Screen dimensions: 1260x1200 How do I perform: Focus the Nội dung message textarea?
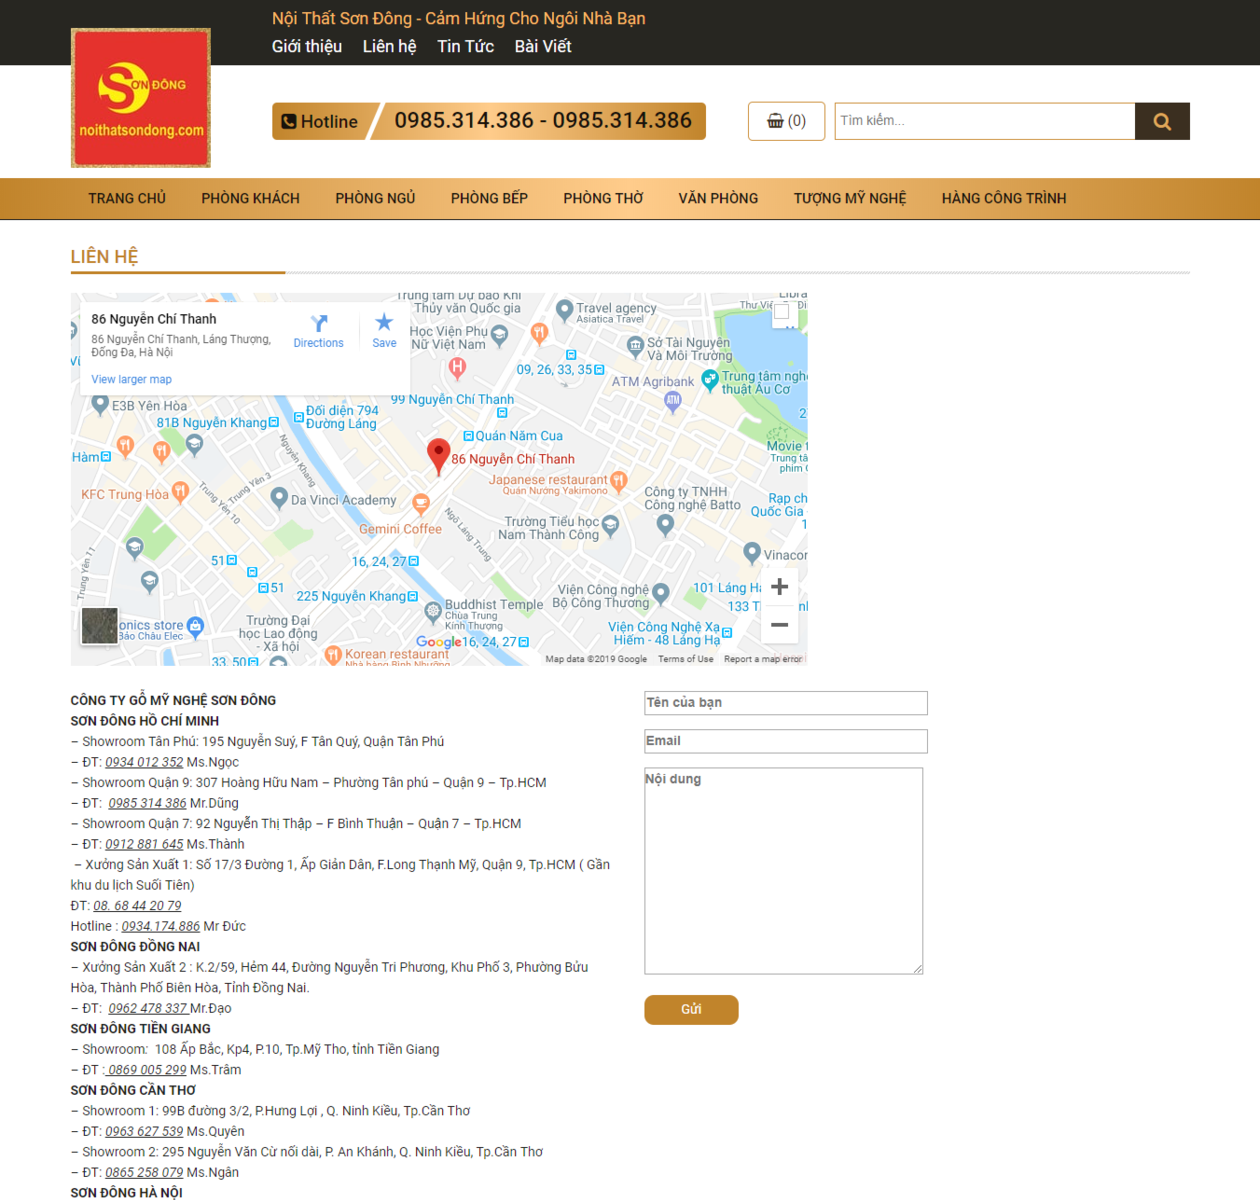[784, 871]
